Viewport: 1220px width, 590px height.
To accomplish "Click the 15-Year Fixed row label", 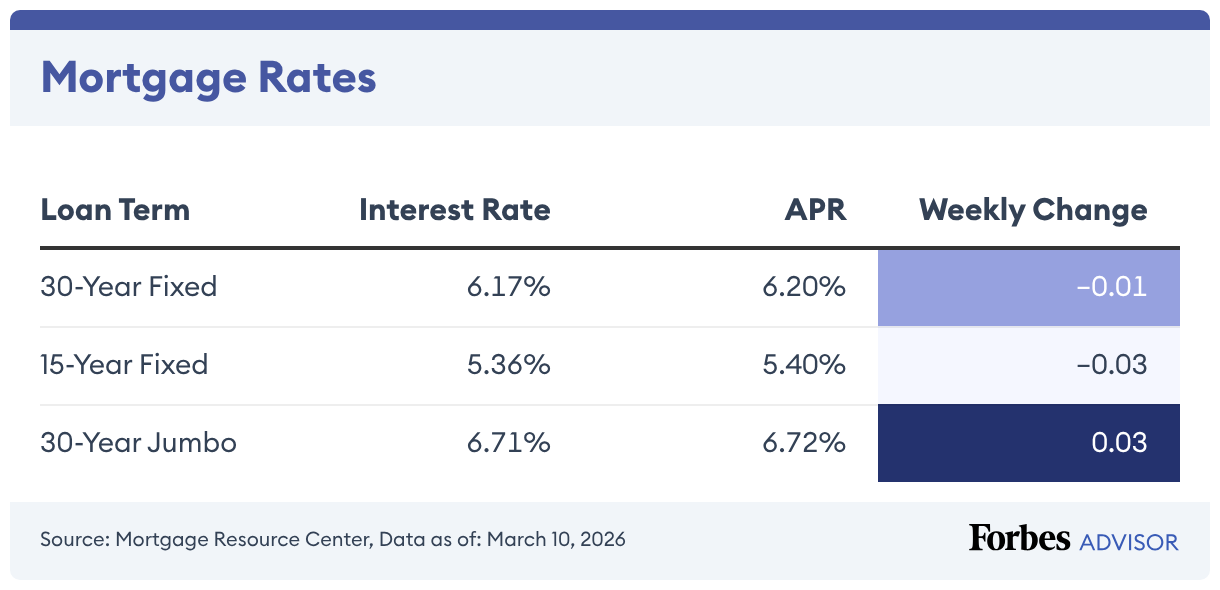I will [x=124, y=364].
